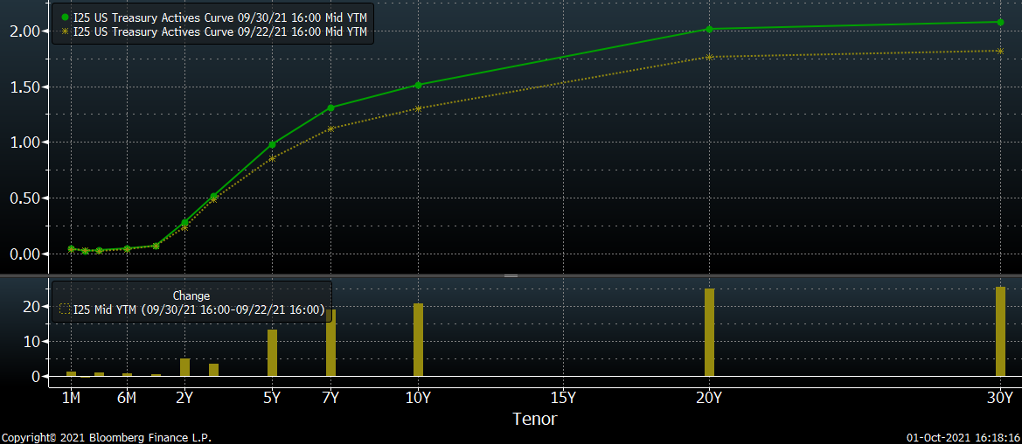Select the green 3Y data point near 0.52

(x=214, y=196)
